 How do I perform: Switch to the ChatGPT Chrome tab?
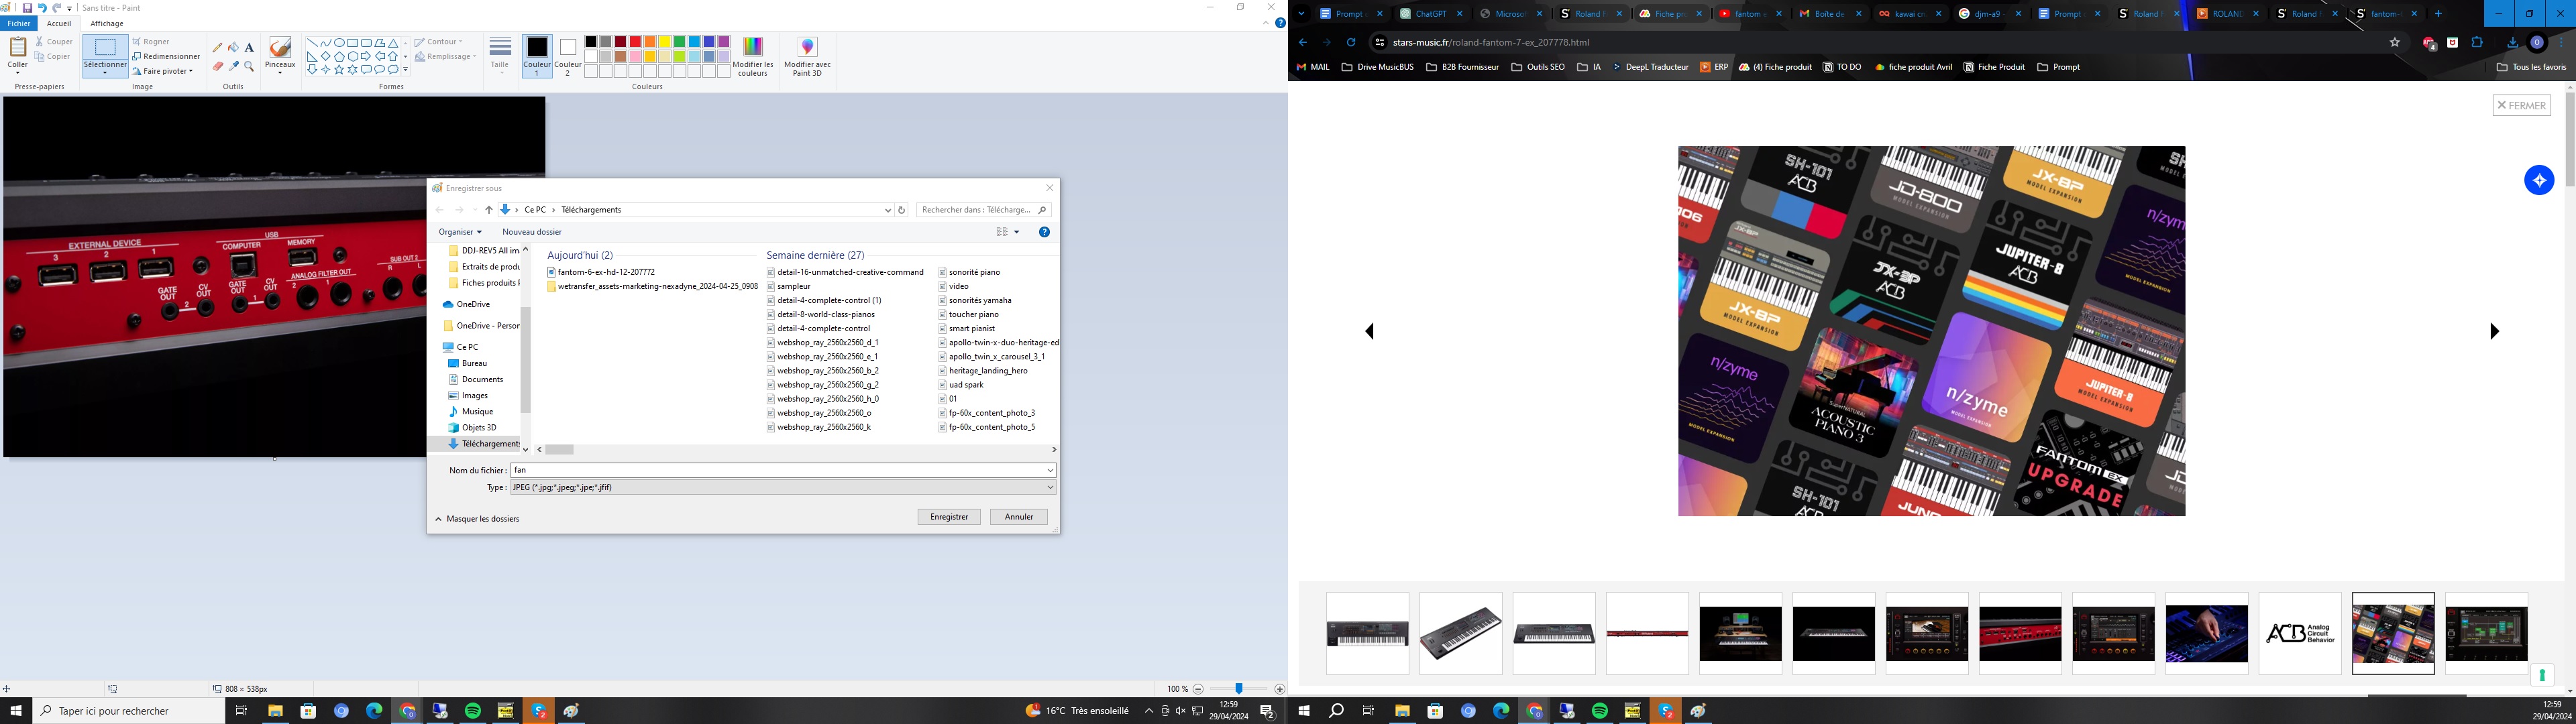point(1431,14)
